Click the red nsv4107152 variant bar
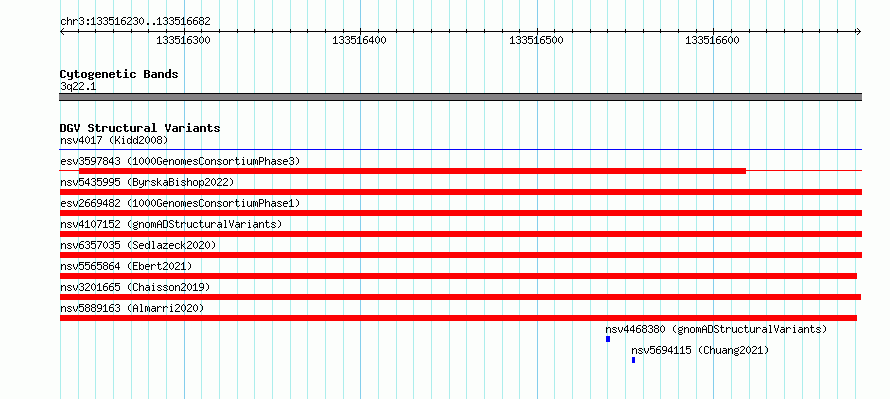 click(x=461, y=234)
